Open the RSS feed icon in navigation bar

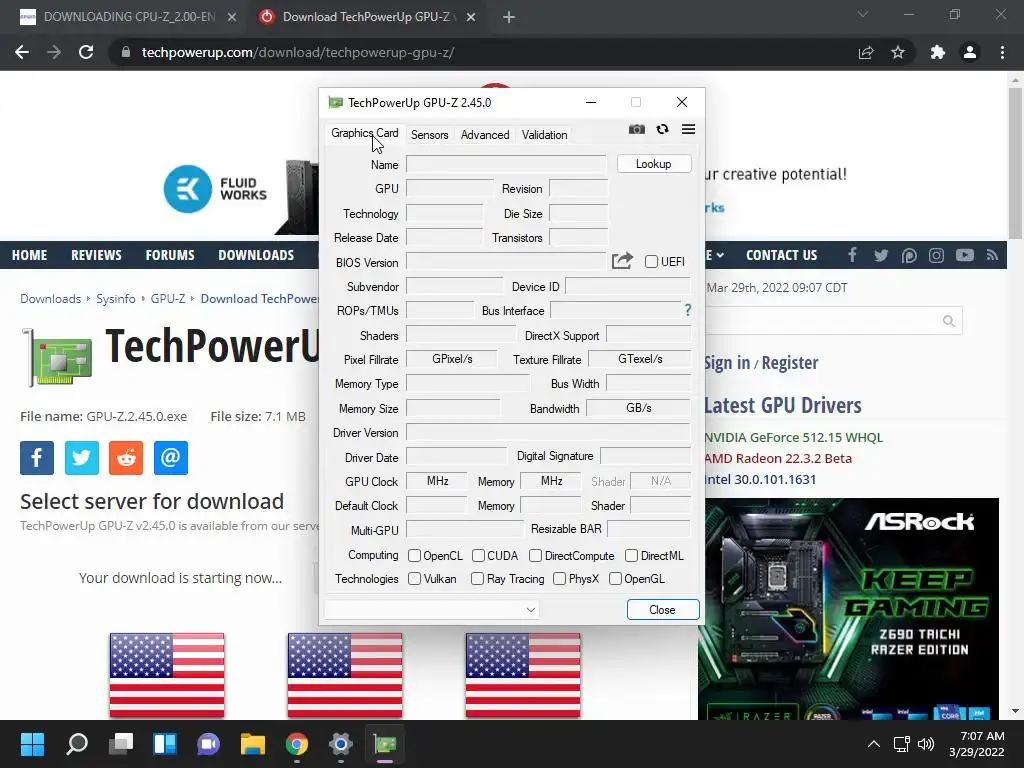(993, 255)
